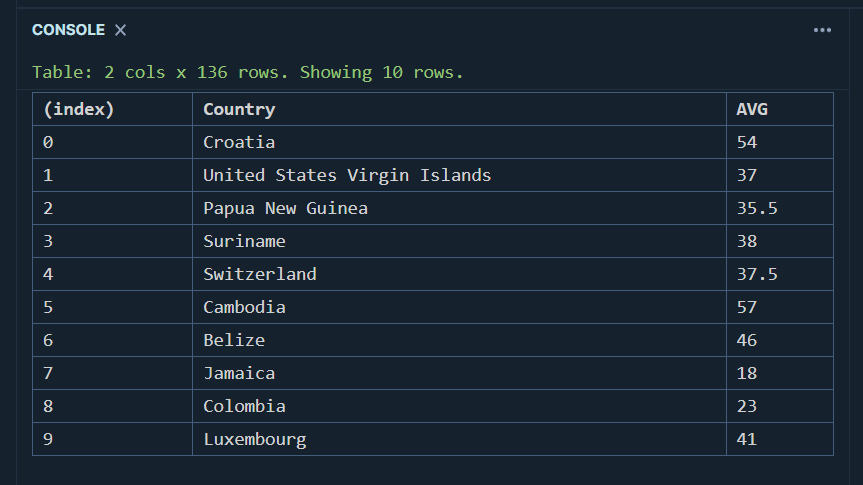
Task: Click the table summary text line
Action: pos(248,72)
